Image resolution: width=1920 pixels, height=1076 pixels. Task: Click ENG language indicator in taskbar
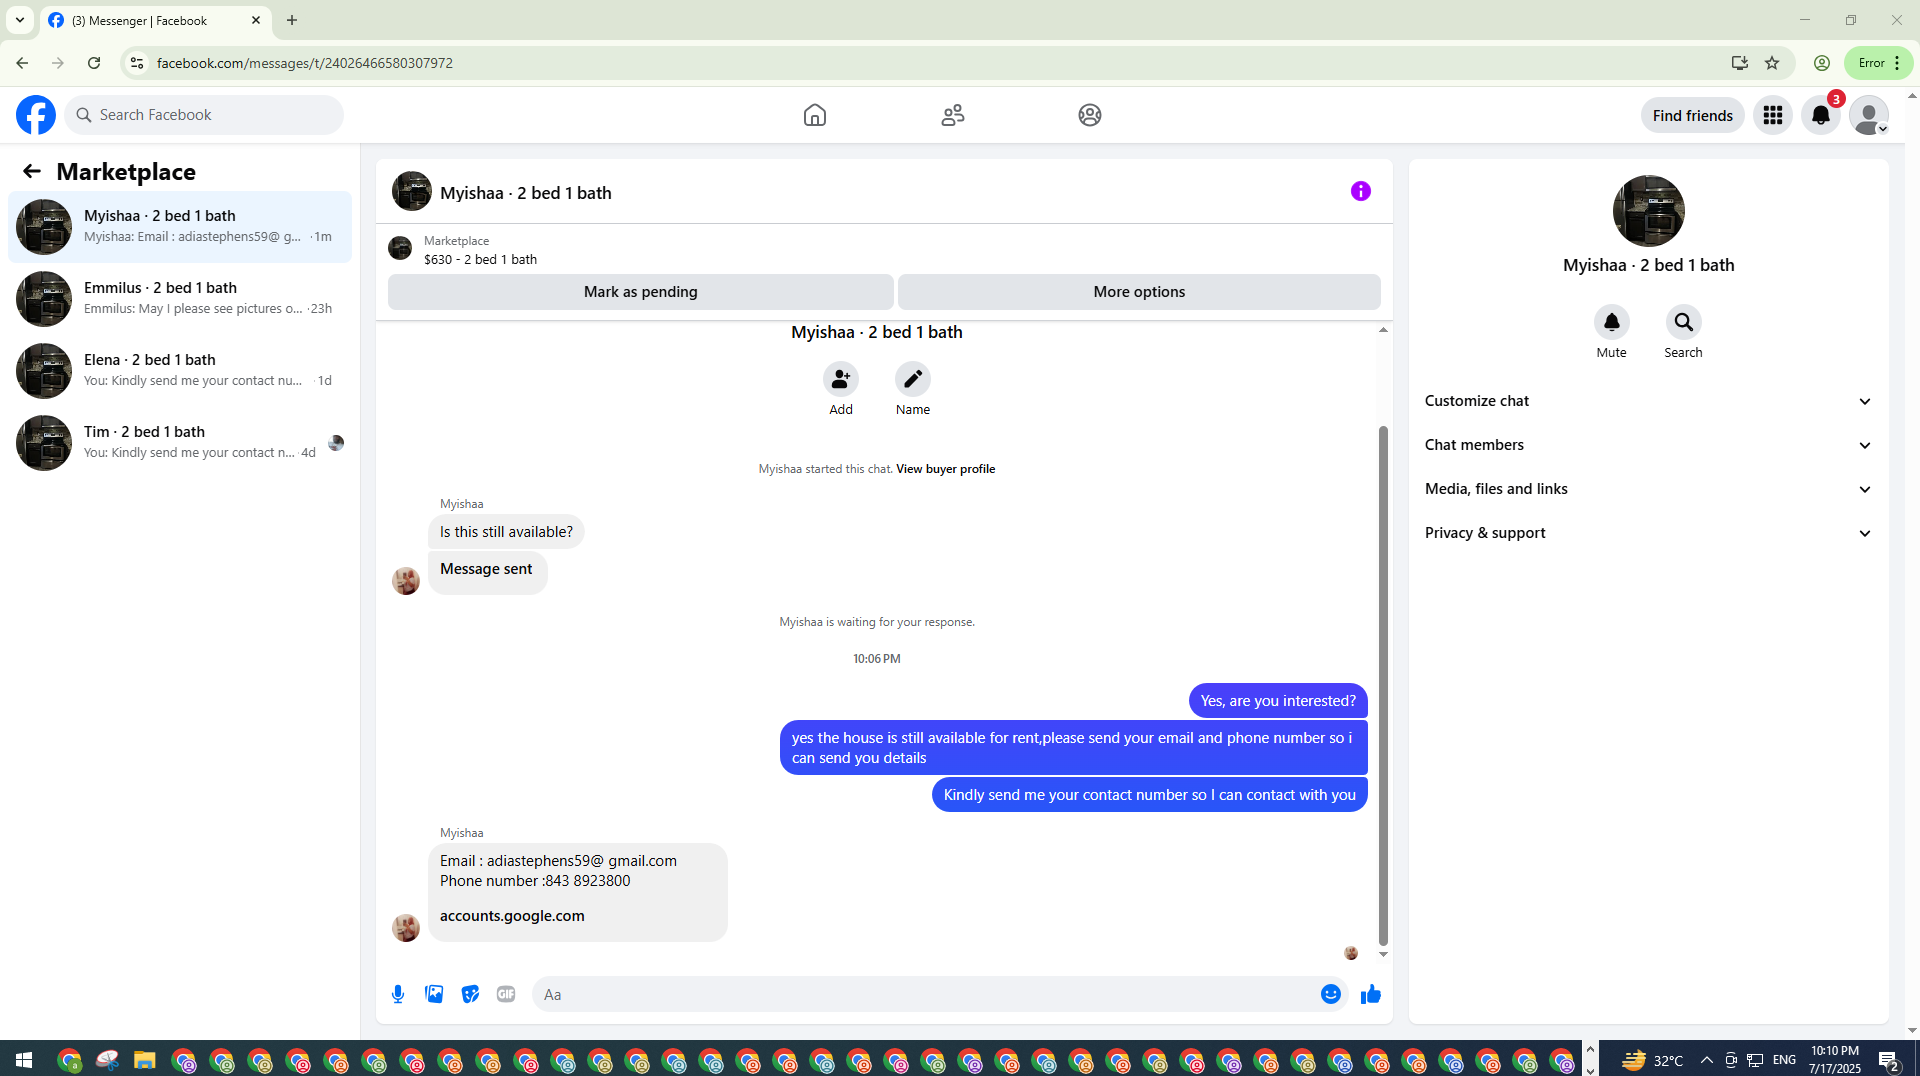click(x=1784, y=1060)
